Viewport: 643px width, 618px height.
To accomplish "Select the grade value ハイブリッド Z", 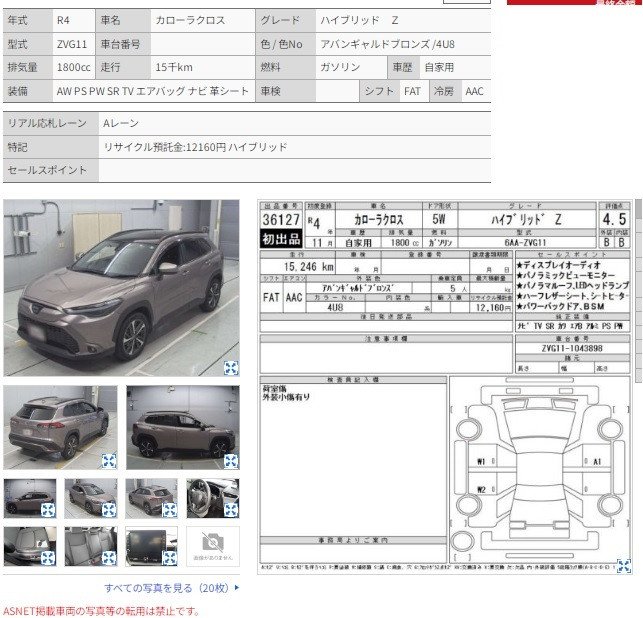I will (x=359, y=20).
